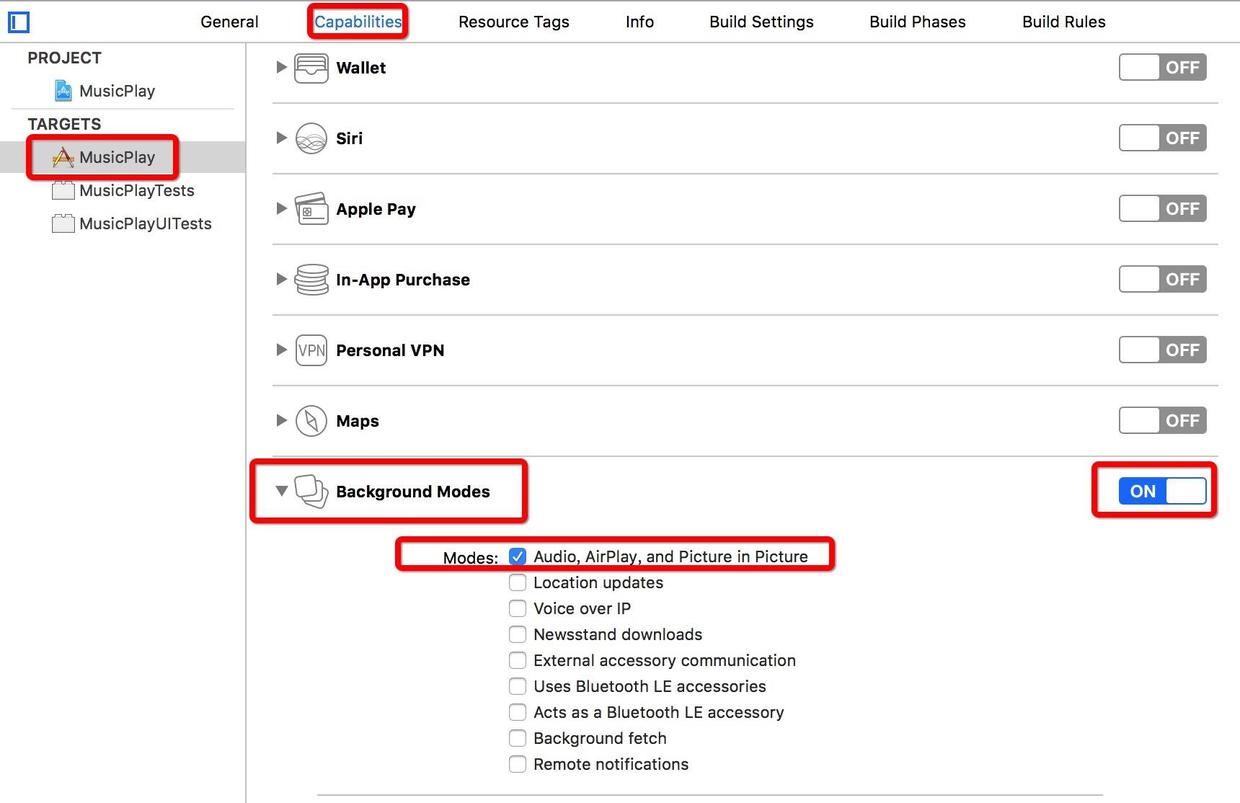Open the General tab
This screenshot has height=803, width=1240.
point(229,22)
